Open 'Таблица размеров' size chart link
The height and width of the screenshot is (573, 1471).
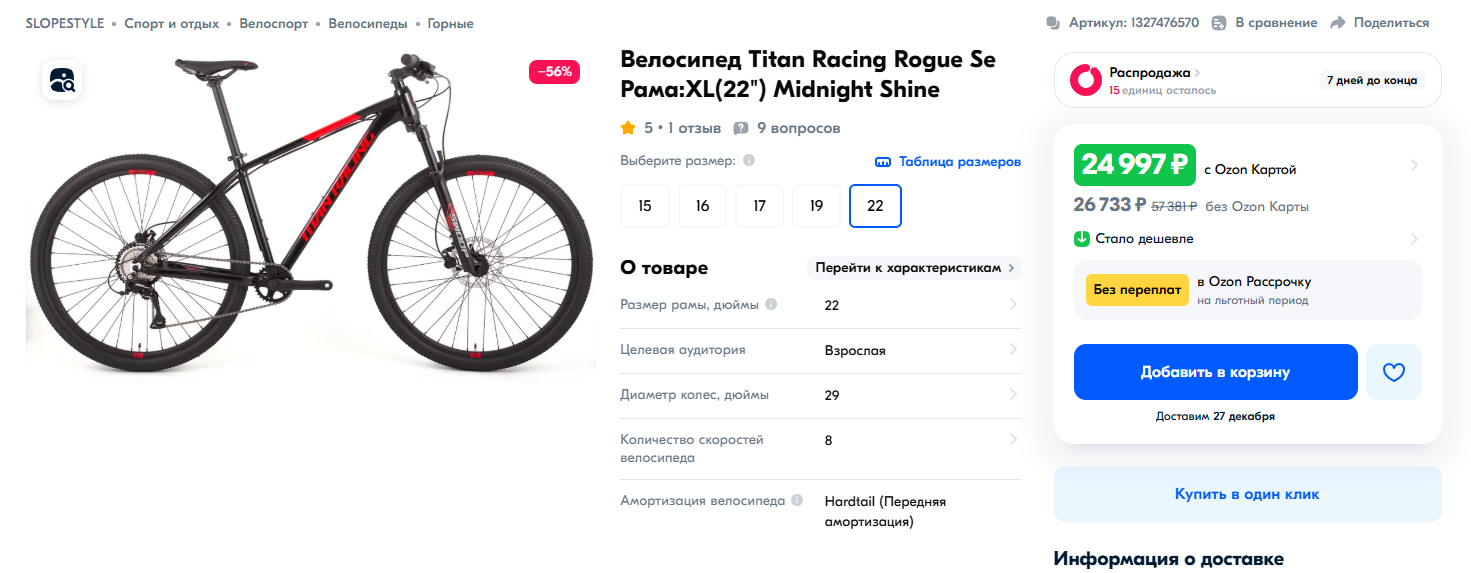pyautogui.click(x=948, y=161)
